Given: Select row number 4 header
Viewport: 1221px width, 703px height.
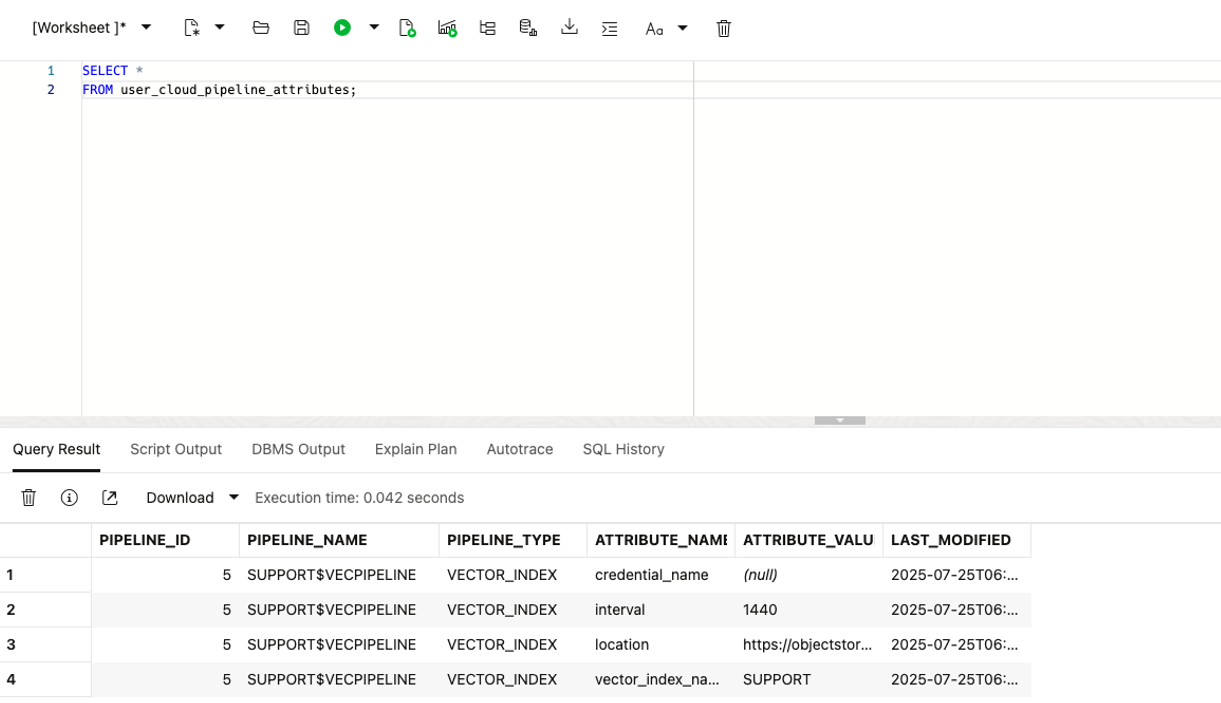Looking at the screenshot, I should pyautogui.click(x=45, y=680).
